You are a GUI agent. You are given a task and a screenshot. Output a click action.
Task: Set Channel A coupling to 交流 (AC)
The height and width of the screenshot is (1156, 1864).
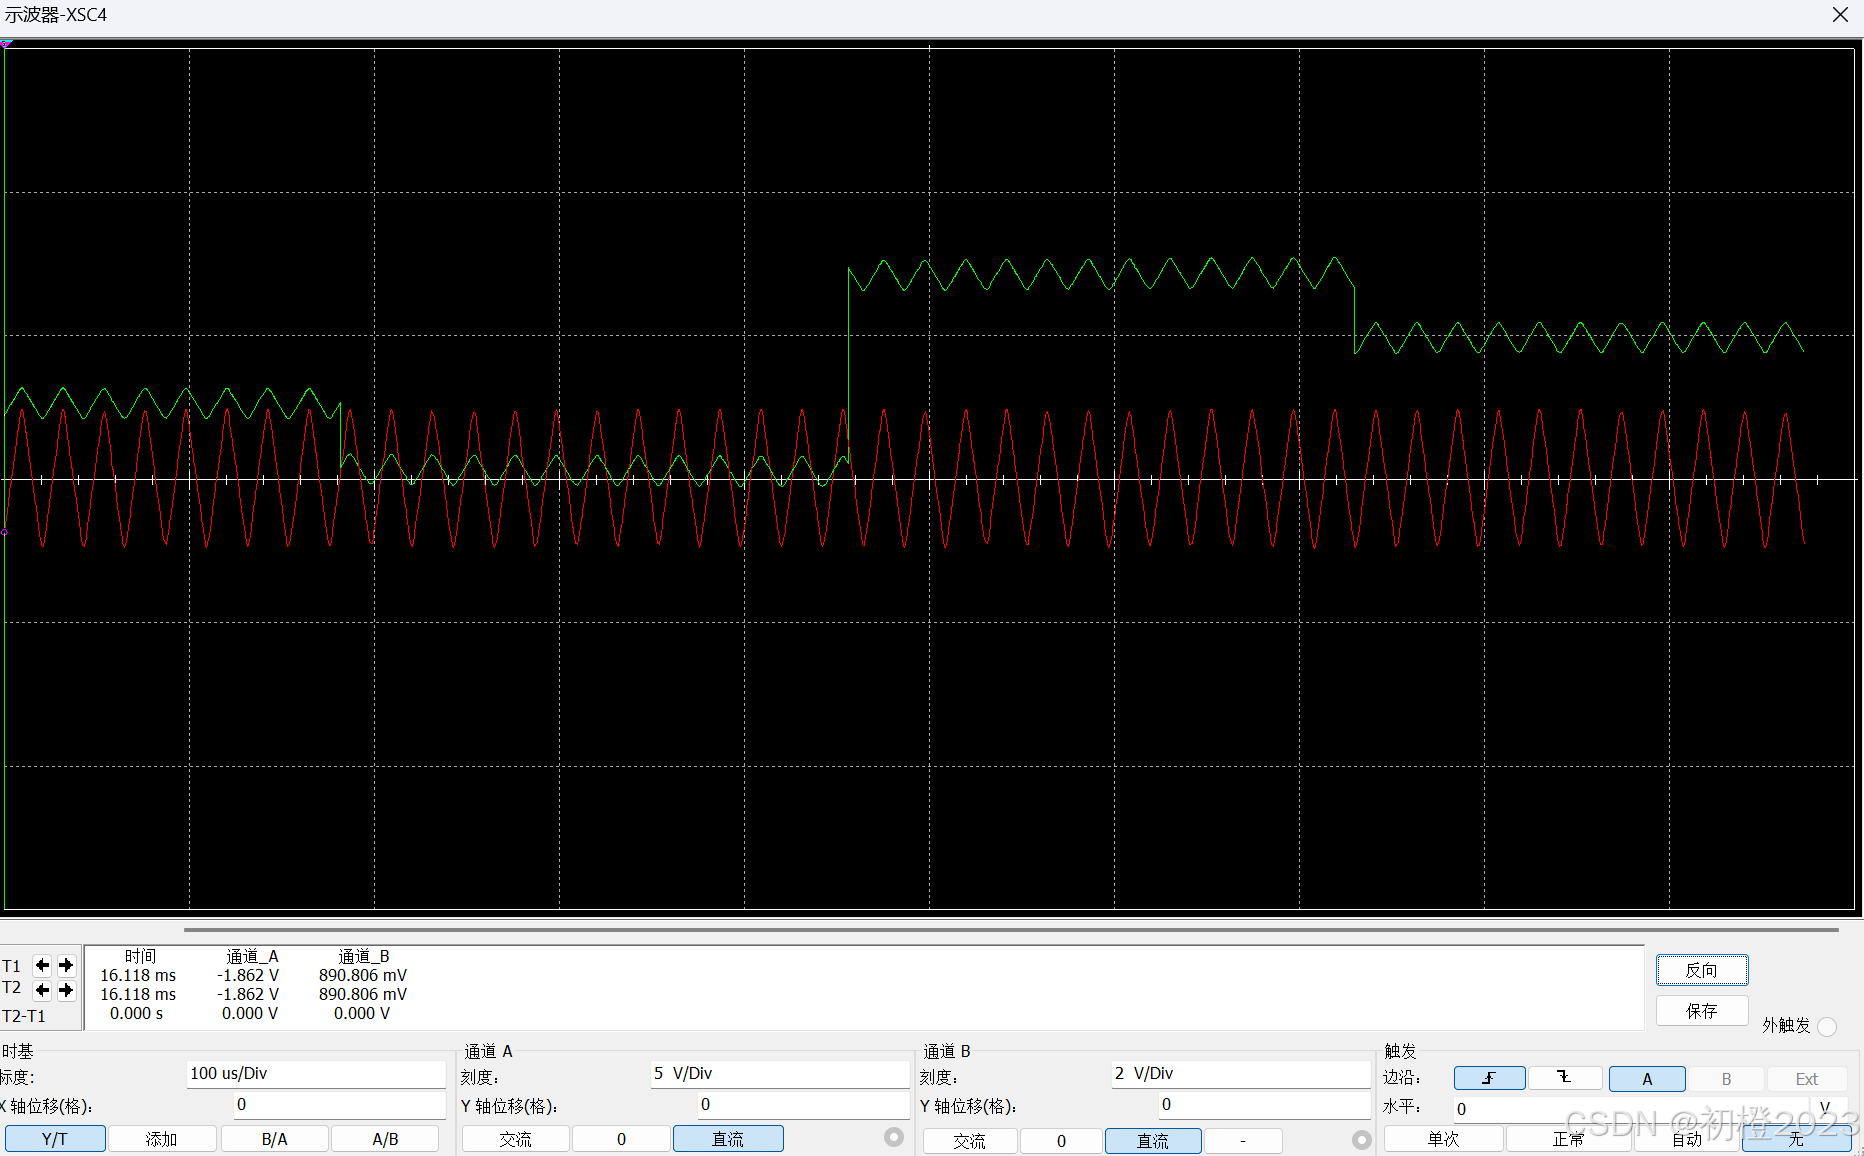pos(516,1139)
